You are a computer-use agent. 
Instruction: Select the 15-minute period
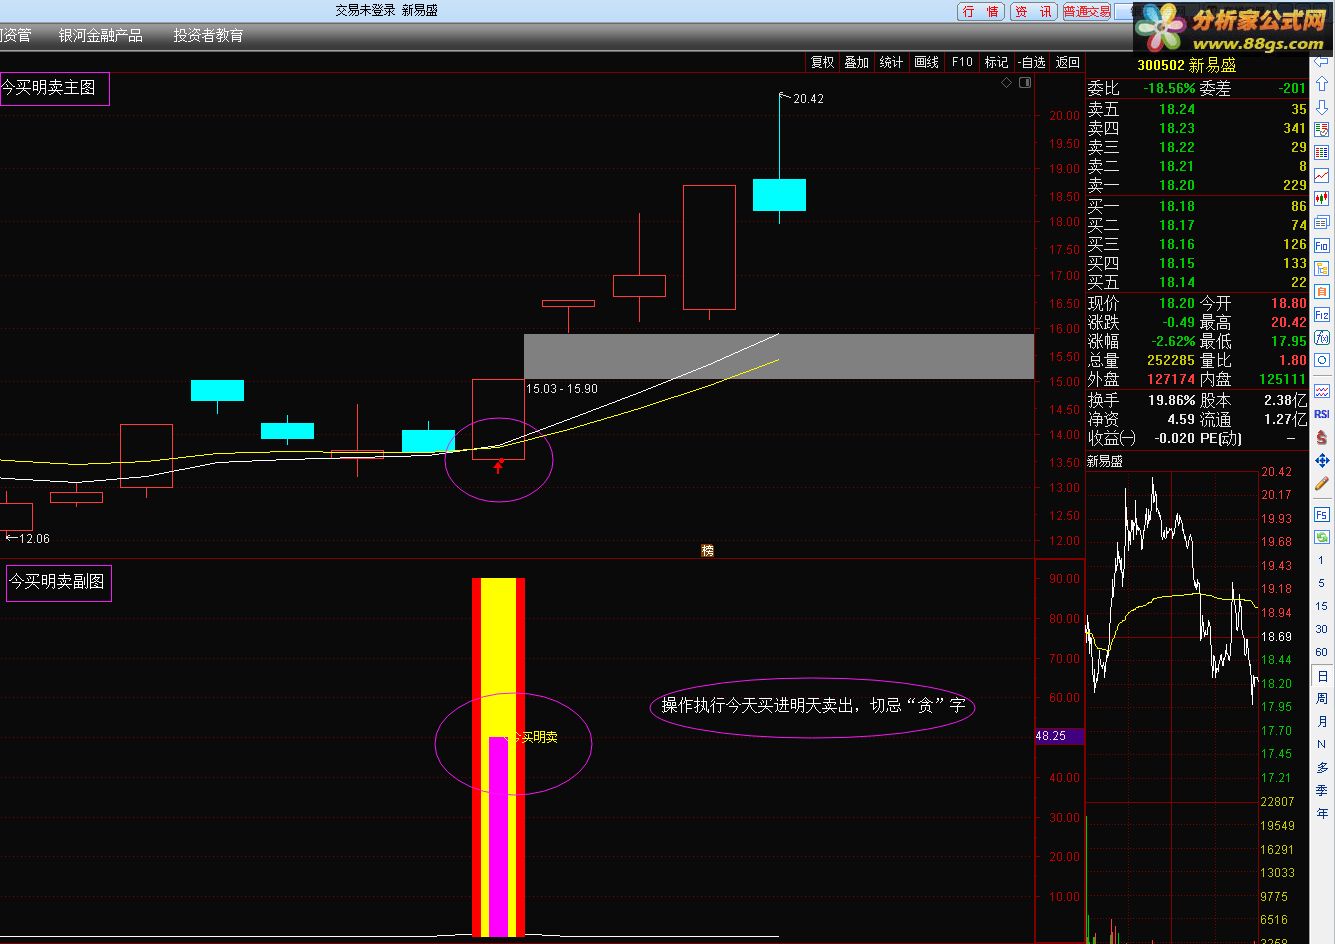click(1322, 606)
